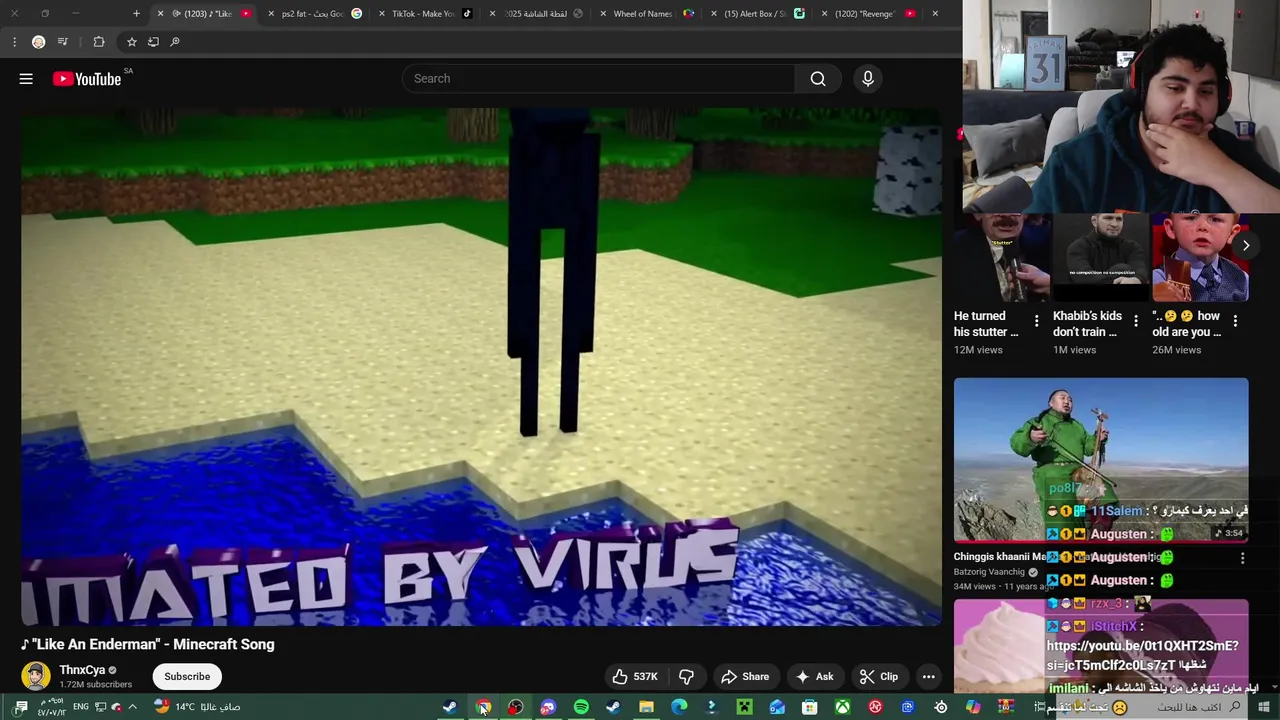Image resolution: width=1280 pixels, height=720 pixels.
Task: Subscribe to the ThnxCya channel
Action: [187, 677]
